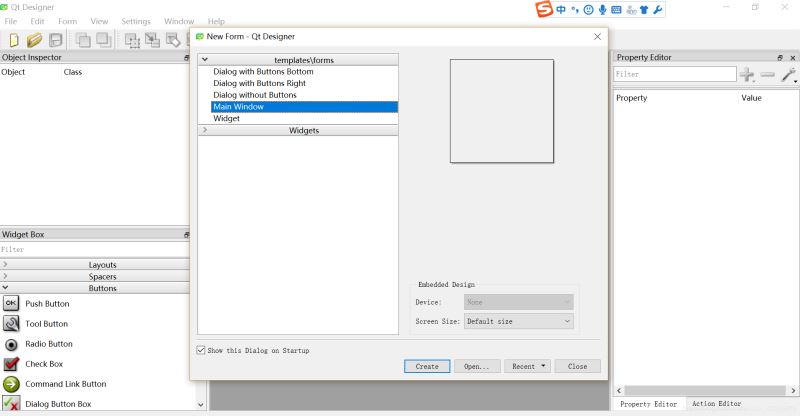The image size is (800, 416).
Task: Open the Help menu
Action: [x=216, y=21]
